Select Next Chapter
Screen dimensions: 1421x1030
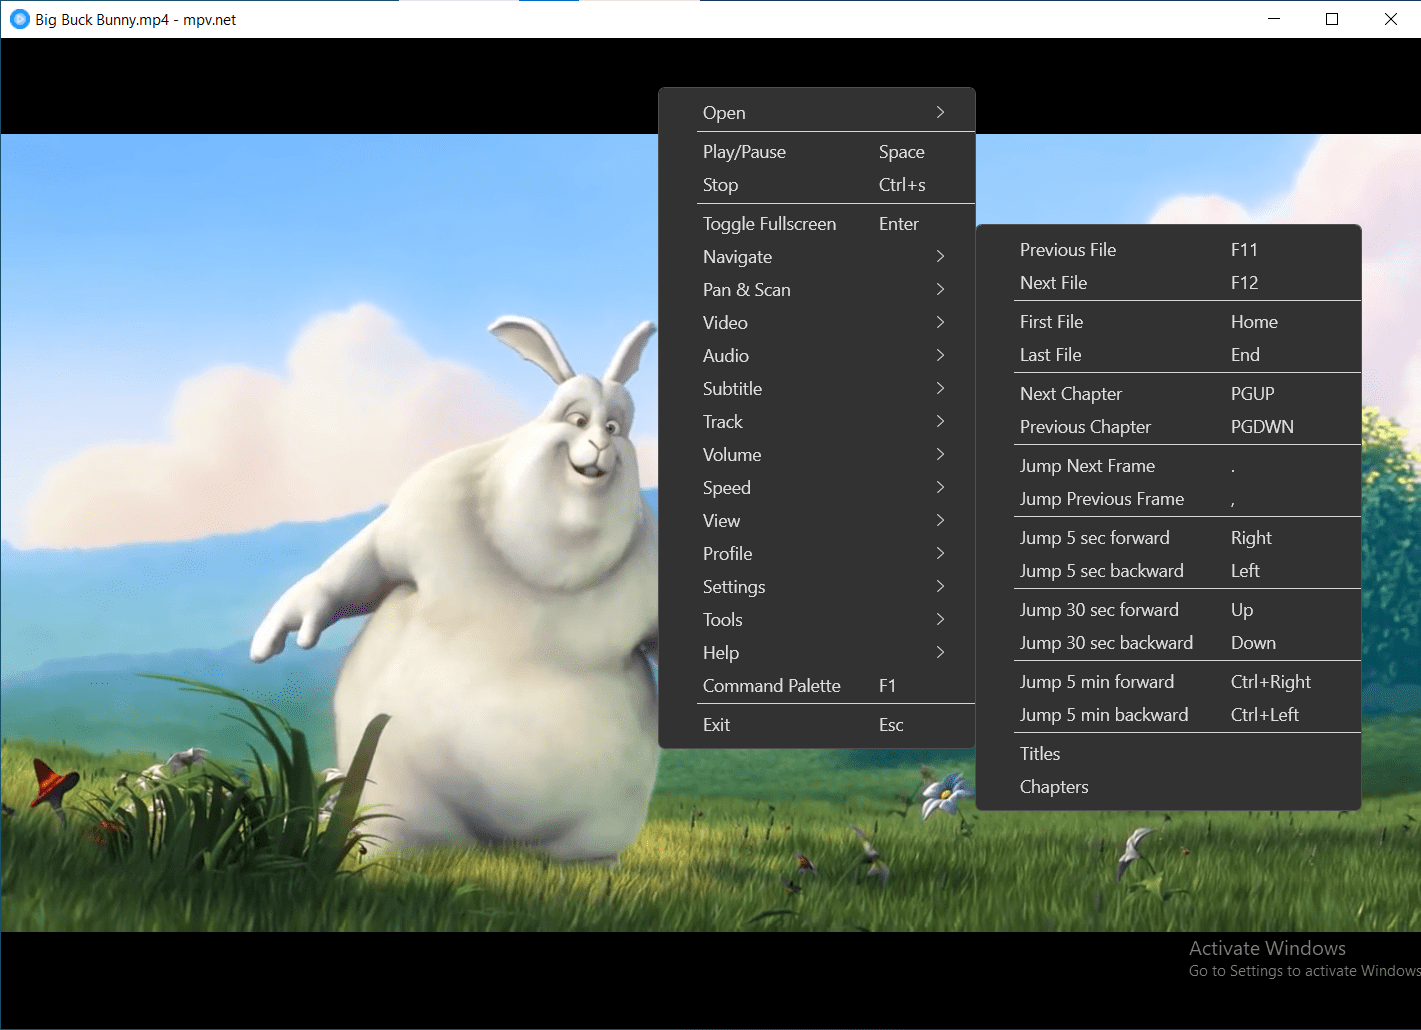point(1169,394)
